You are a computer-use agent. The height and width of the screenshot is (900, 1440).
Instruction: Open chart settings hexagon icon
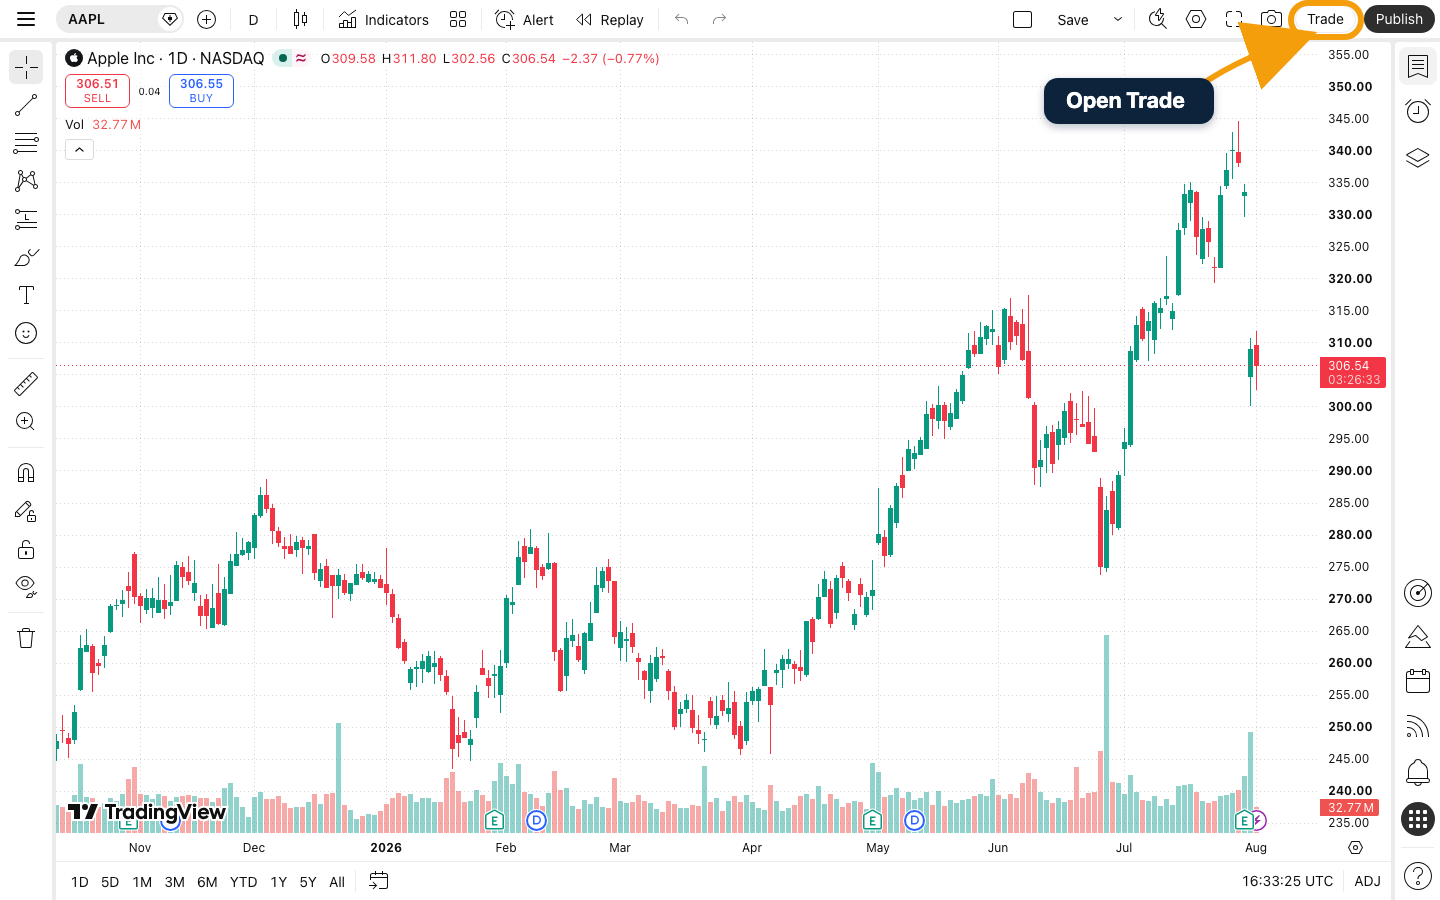(1196, 19)
